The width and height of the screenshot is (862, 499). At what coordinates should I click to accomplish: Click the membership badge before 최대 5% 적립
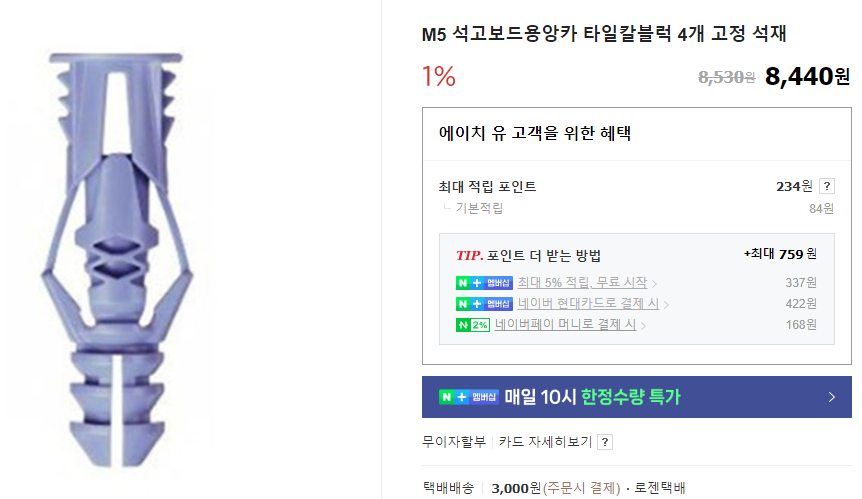pyautogui.click(x=484, y=283)
